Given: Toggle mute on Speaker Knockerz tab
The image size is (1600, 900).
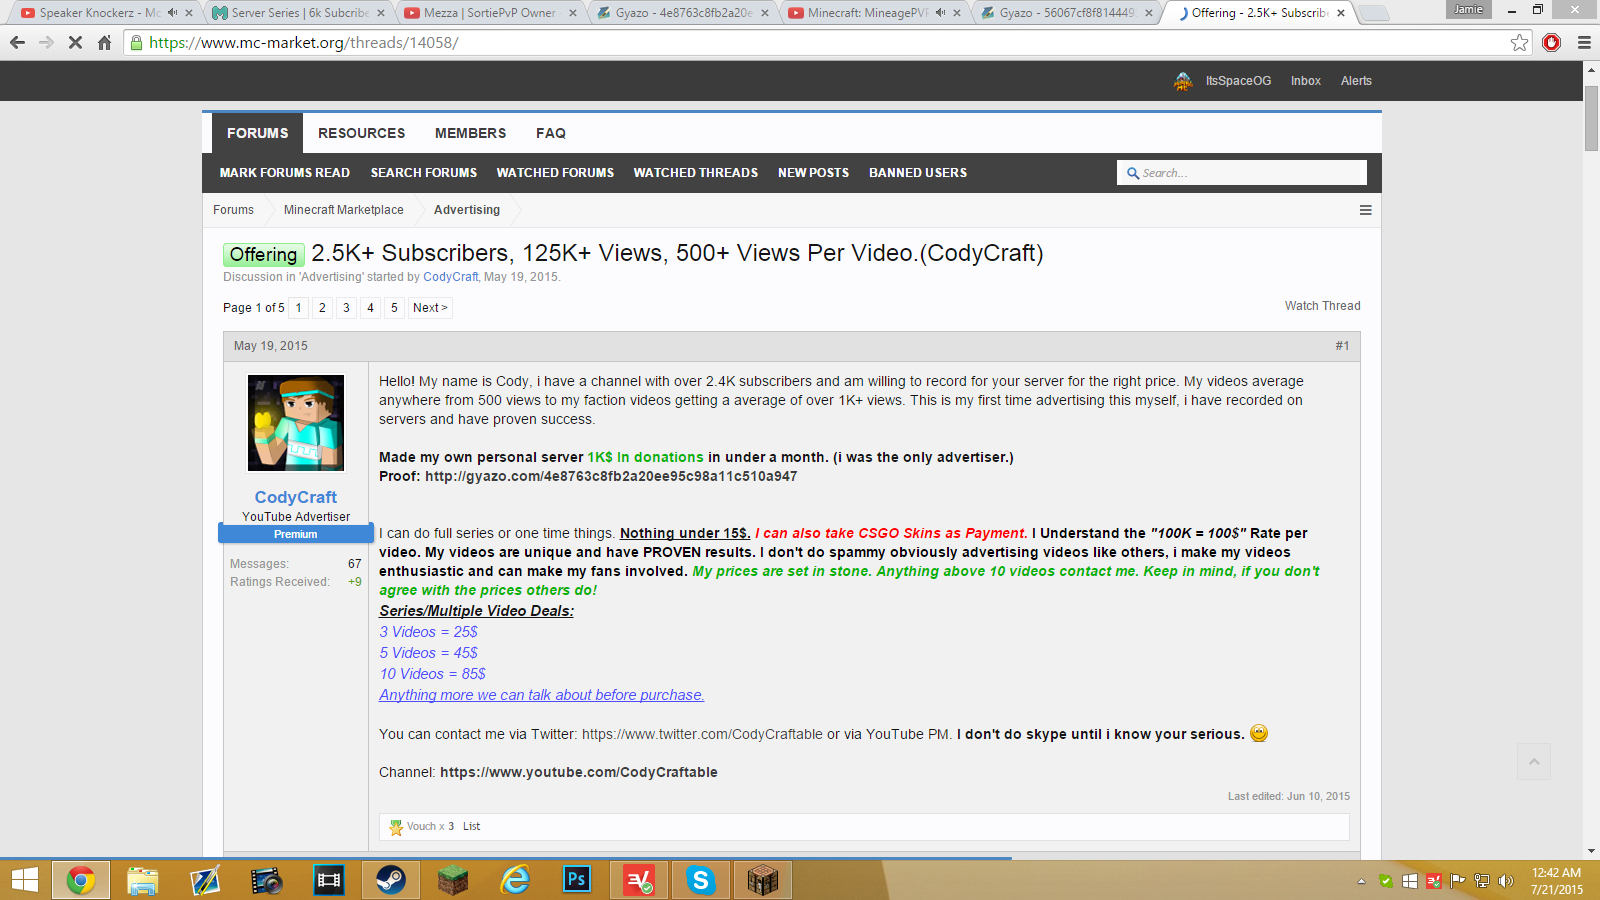Looking at the screenshot, I should (172, 13).
